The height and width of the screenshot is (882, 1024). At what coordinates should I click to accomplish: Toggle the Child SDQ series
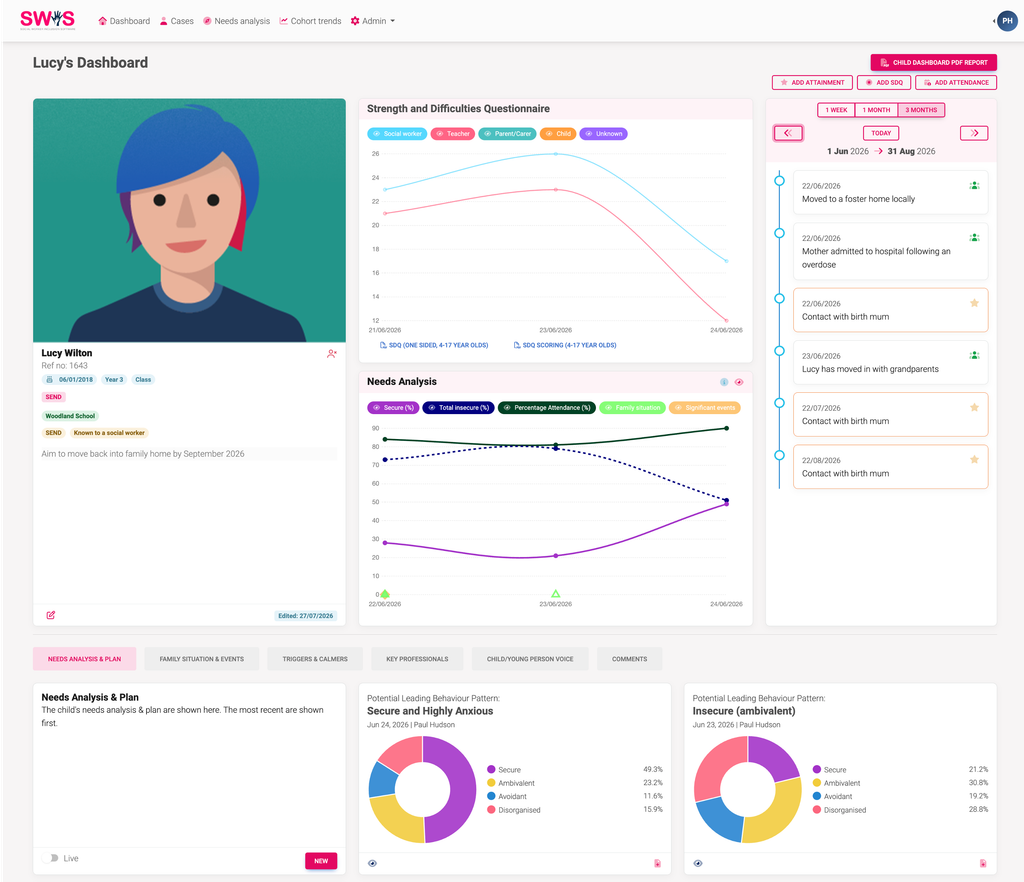pos(558,134)
